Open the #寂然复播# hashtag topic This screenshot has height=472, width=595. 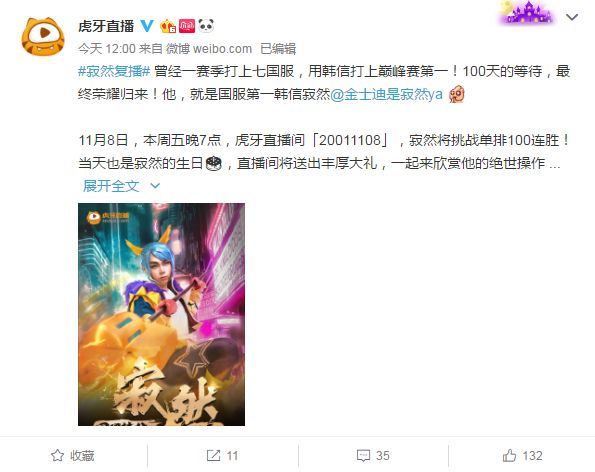click(114, 71)
